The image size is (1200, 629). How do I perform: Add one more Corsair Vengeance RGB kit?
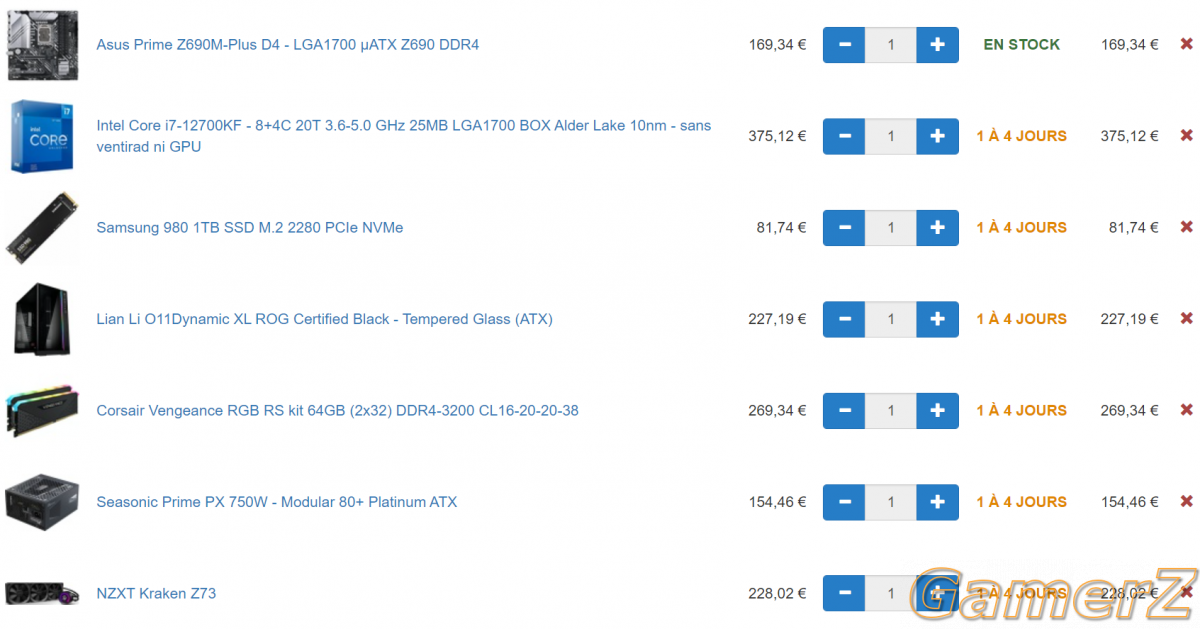[937, 411]
